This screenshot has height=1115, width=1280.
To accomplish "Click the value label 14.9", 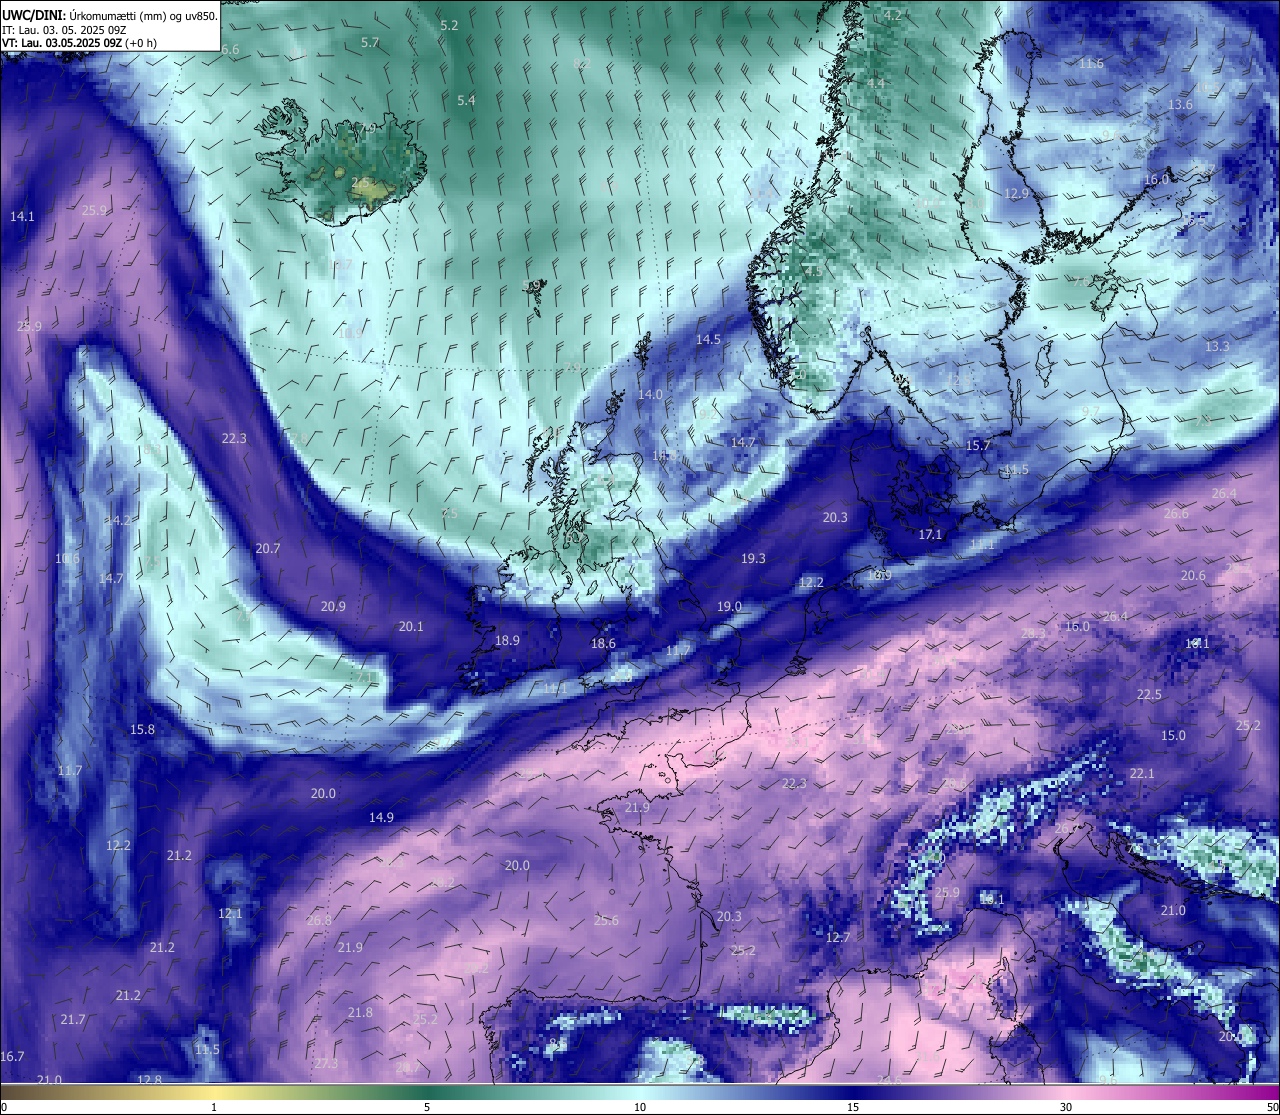I will coord(381,818).
